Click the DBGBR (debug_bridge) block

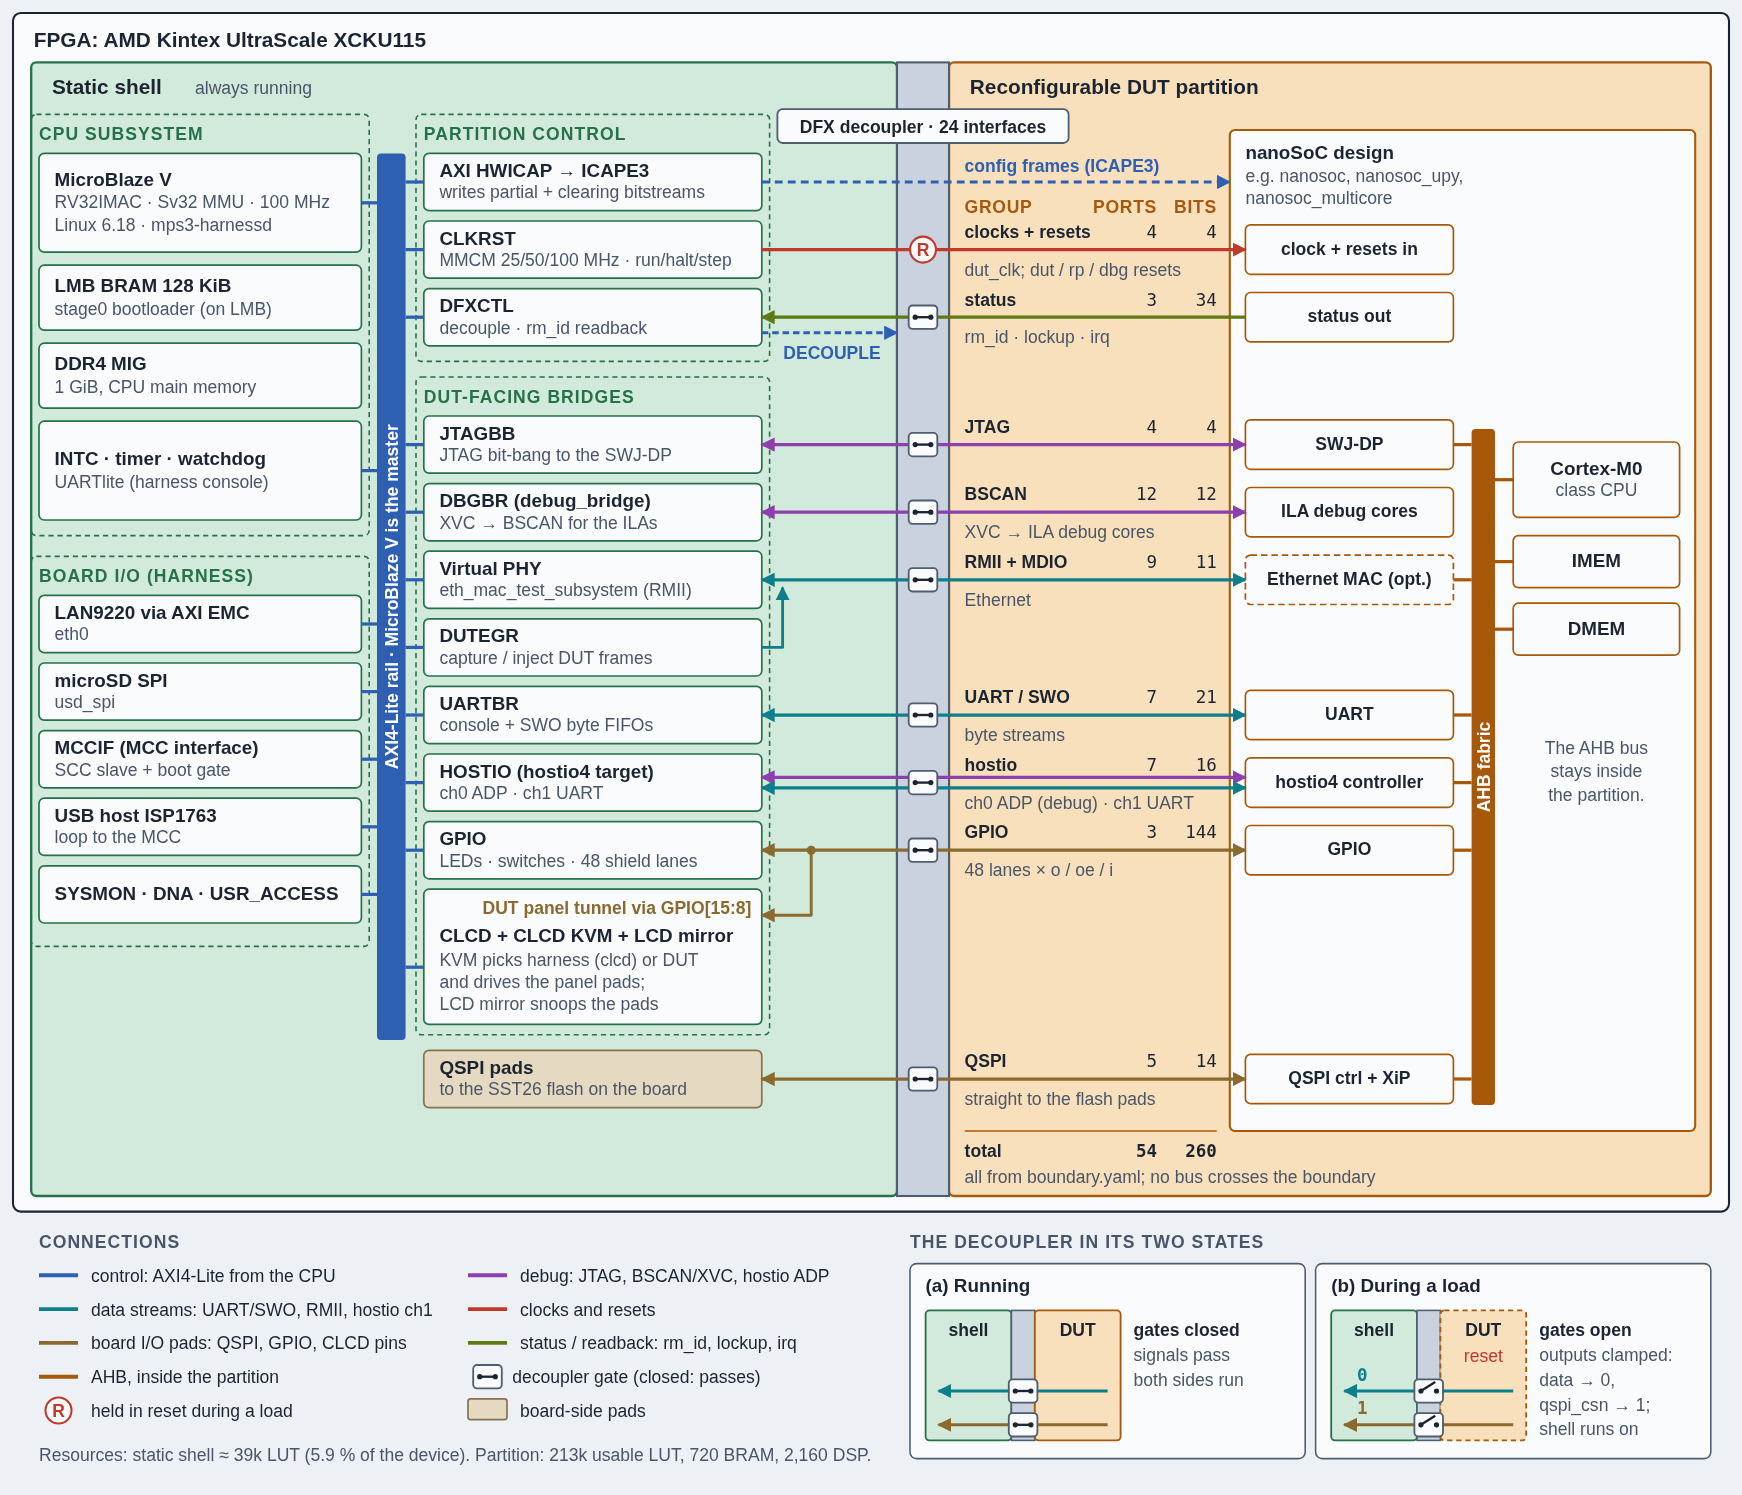coord(593,512)
